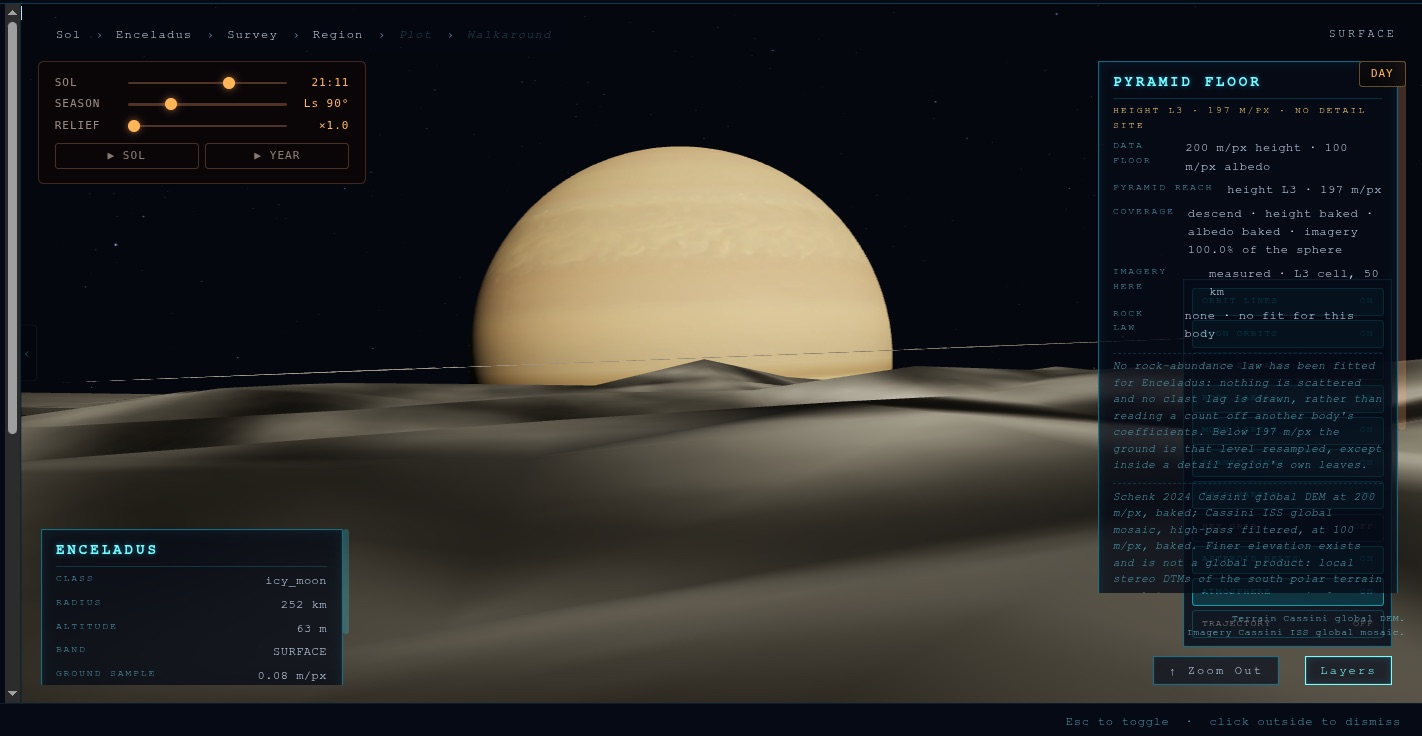
Task: Click the 252 km radius value
Action: click(304, 605)
